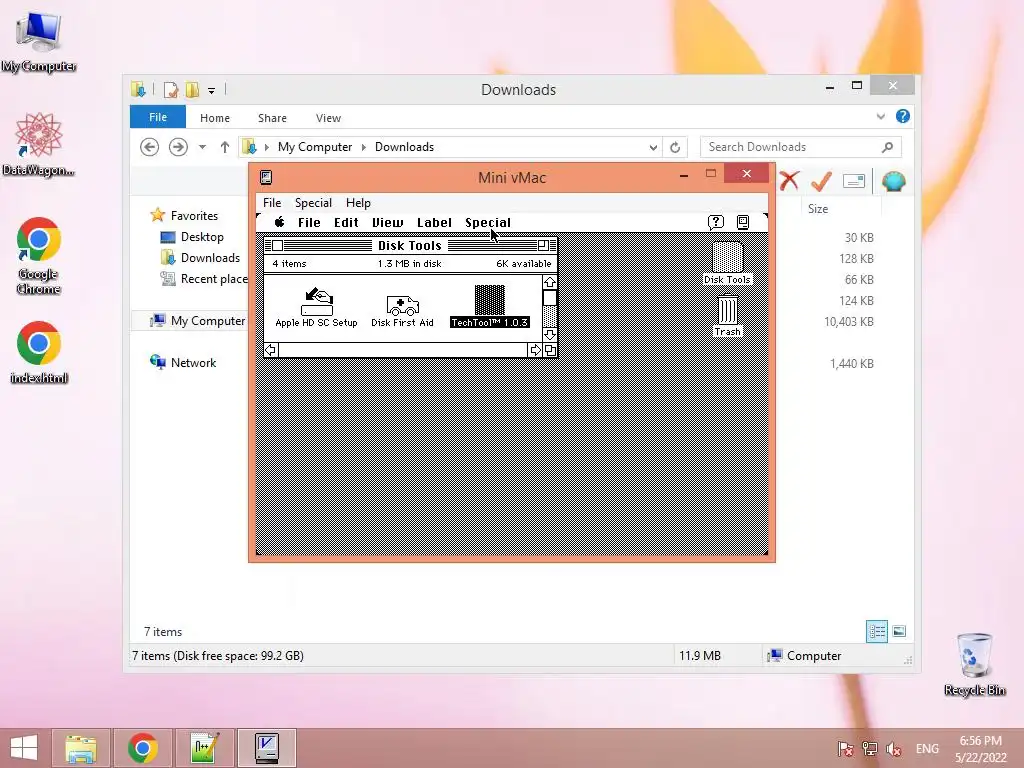Click the orange checkmark icon in Explorer
The width and height of the screenshot is (1024, 768).
(821, 181)
